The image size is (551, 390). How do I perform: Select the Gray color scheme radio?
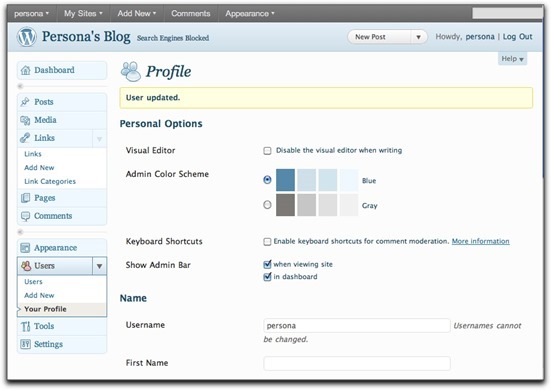coord(267,204)
